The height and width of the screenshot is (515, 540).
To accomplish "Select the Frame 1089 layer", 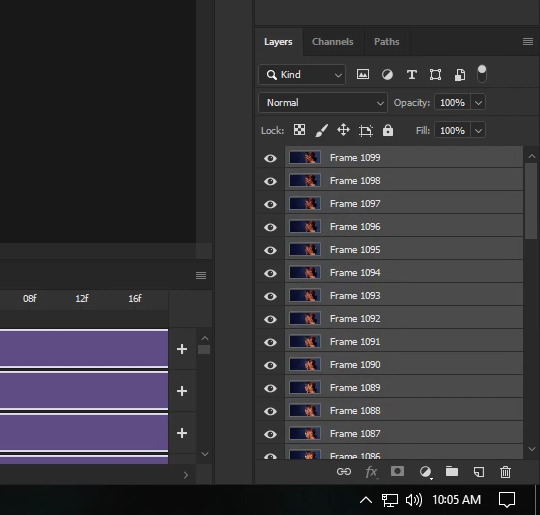I will click(x=404, y=388).
